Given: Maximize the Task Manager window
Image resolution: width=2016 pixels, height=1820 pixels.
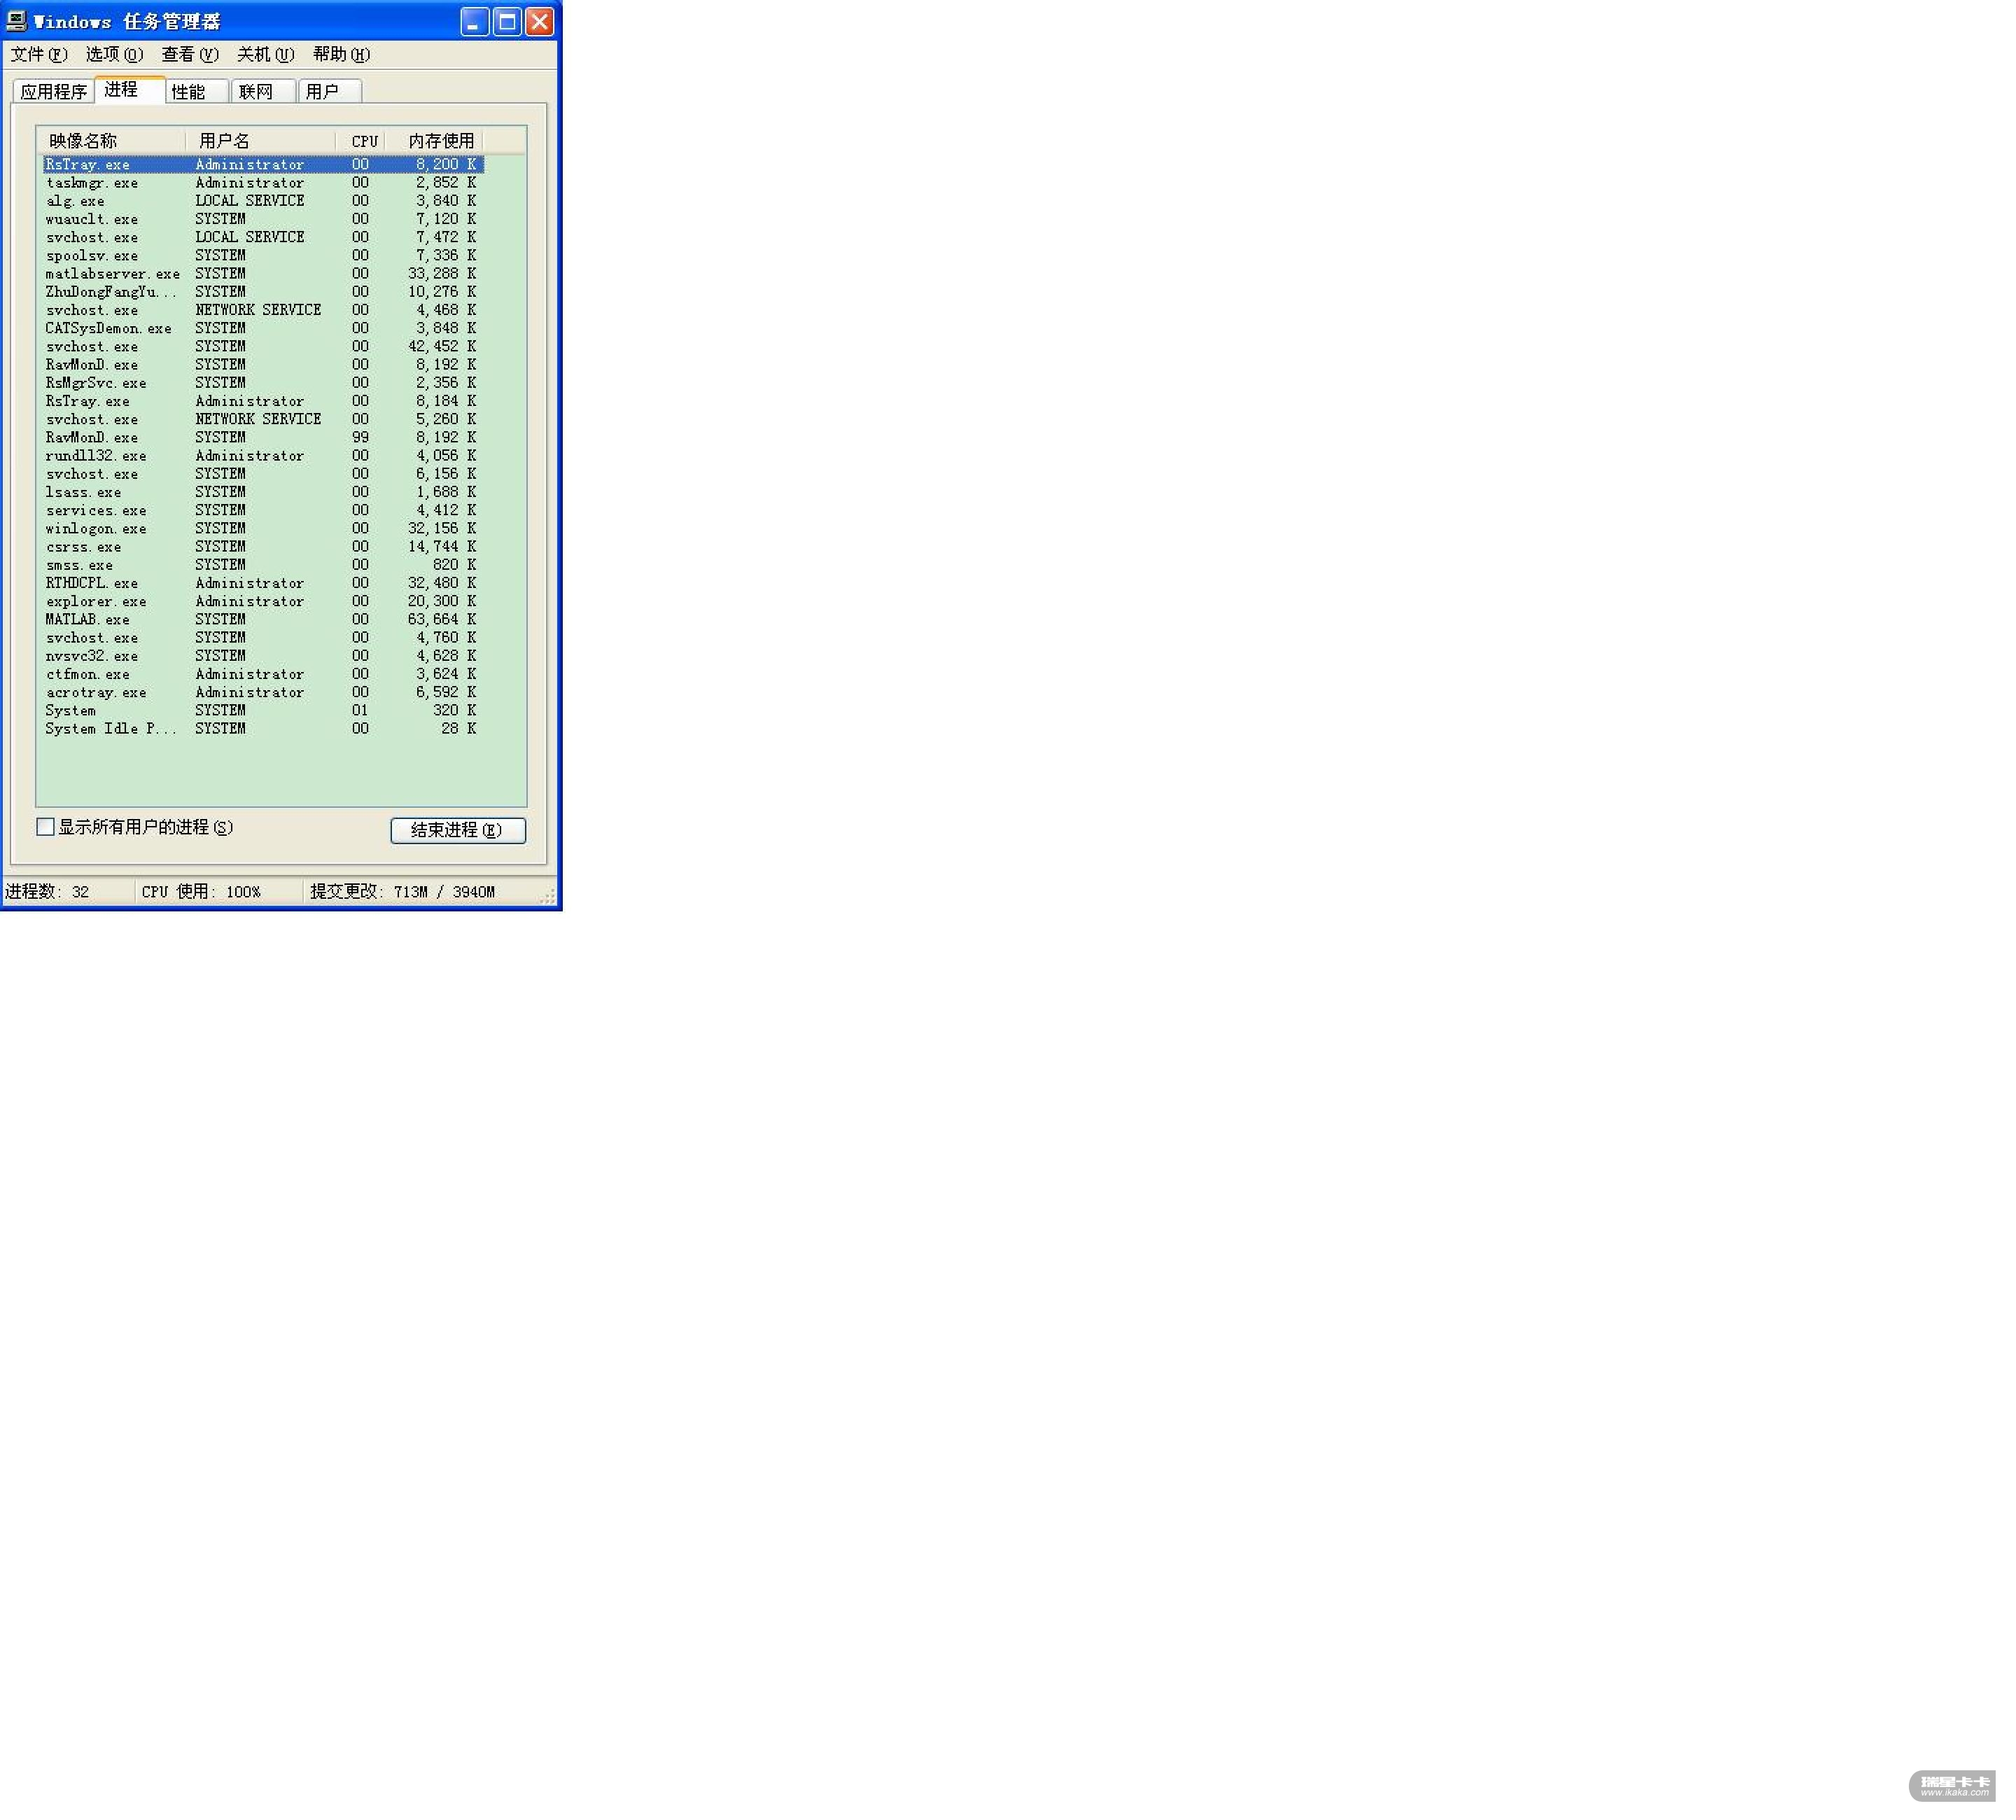Looking at the screenshot, I should [x=507, y=21].
